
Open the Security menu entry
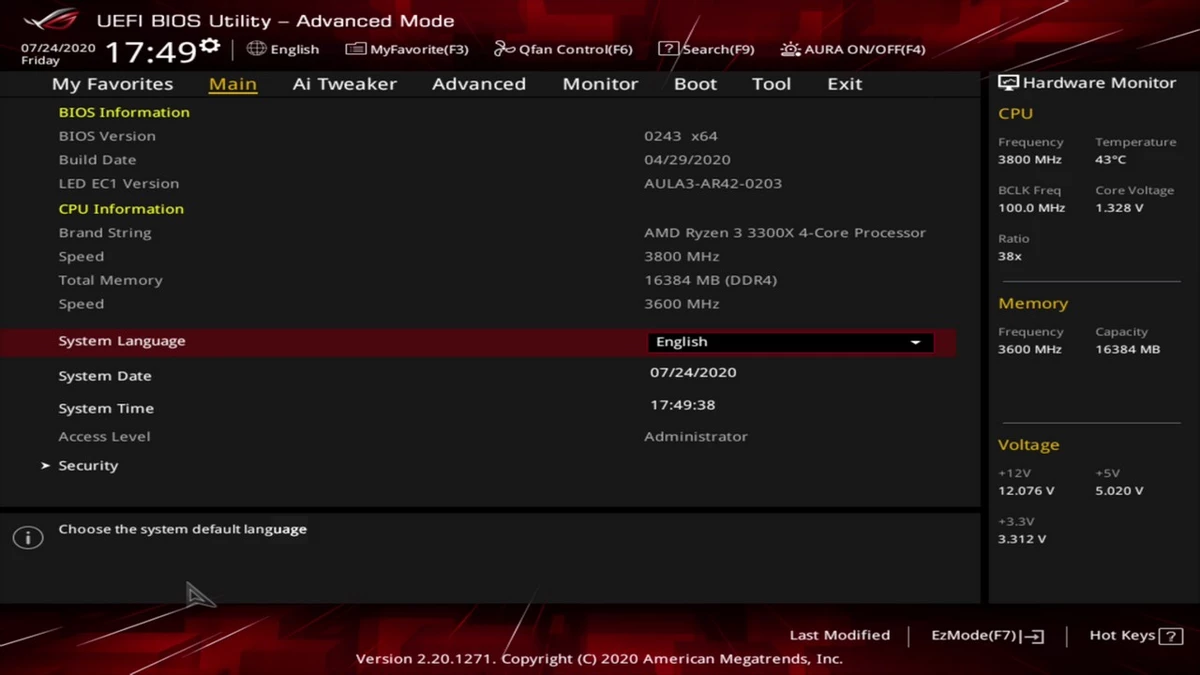click(x=88, y=466)
